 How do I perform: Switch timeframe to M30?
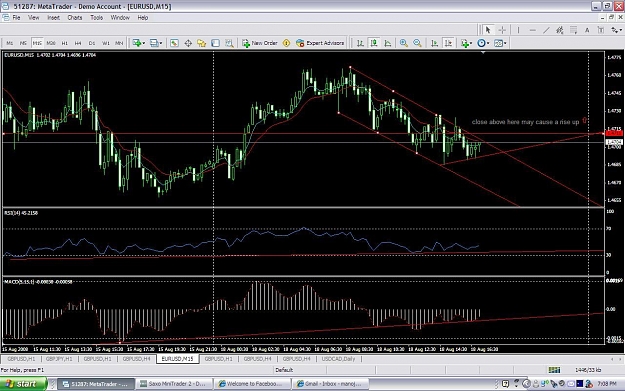point(51,43)
